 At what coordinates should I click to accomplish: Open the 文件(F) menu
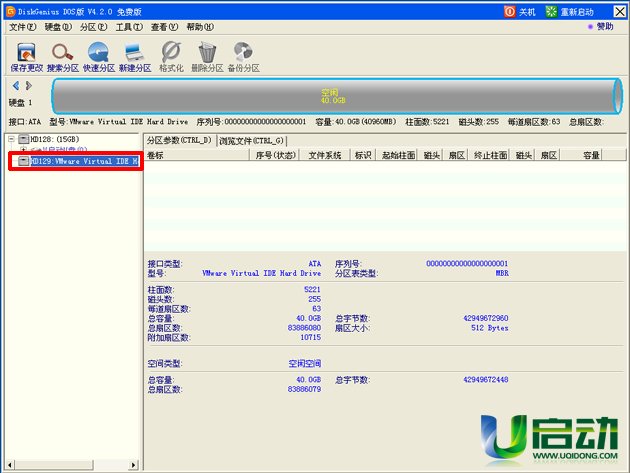22,27
